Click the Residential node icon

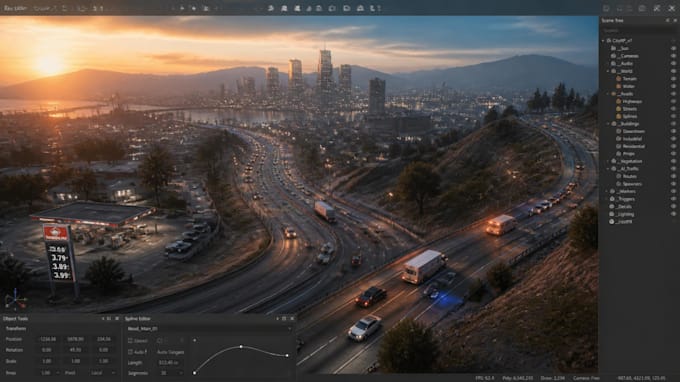pos(619,146)
